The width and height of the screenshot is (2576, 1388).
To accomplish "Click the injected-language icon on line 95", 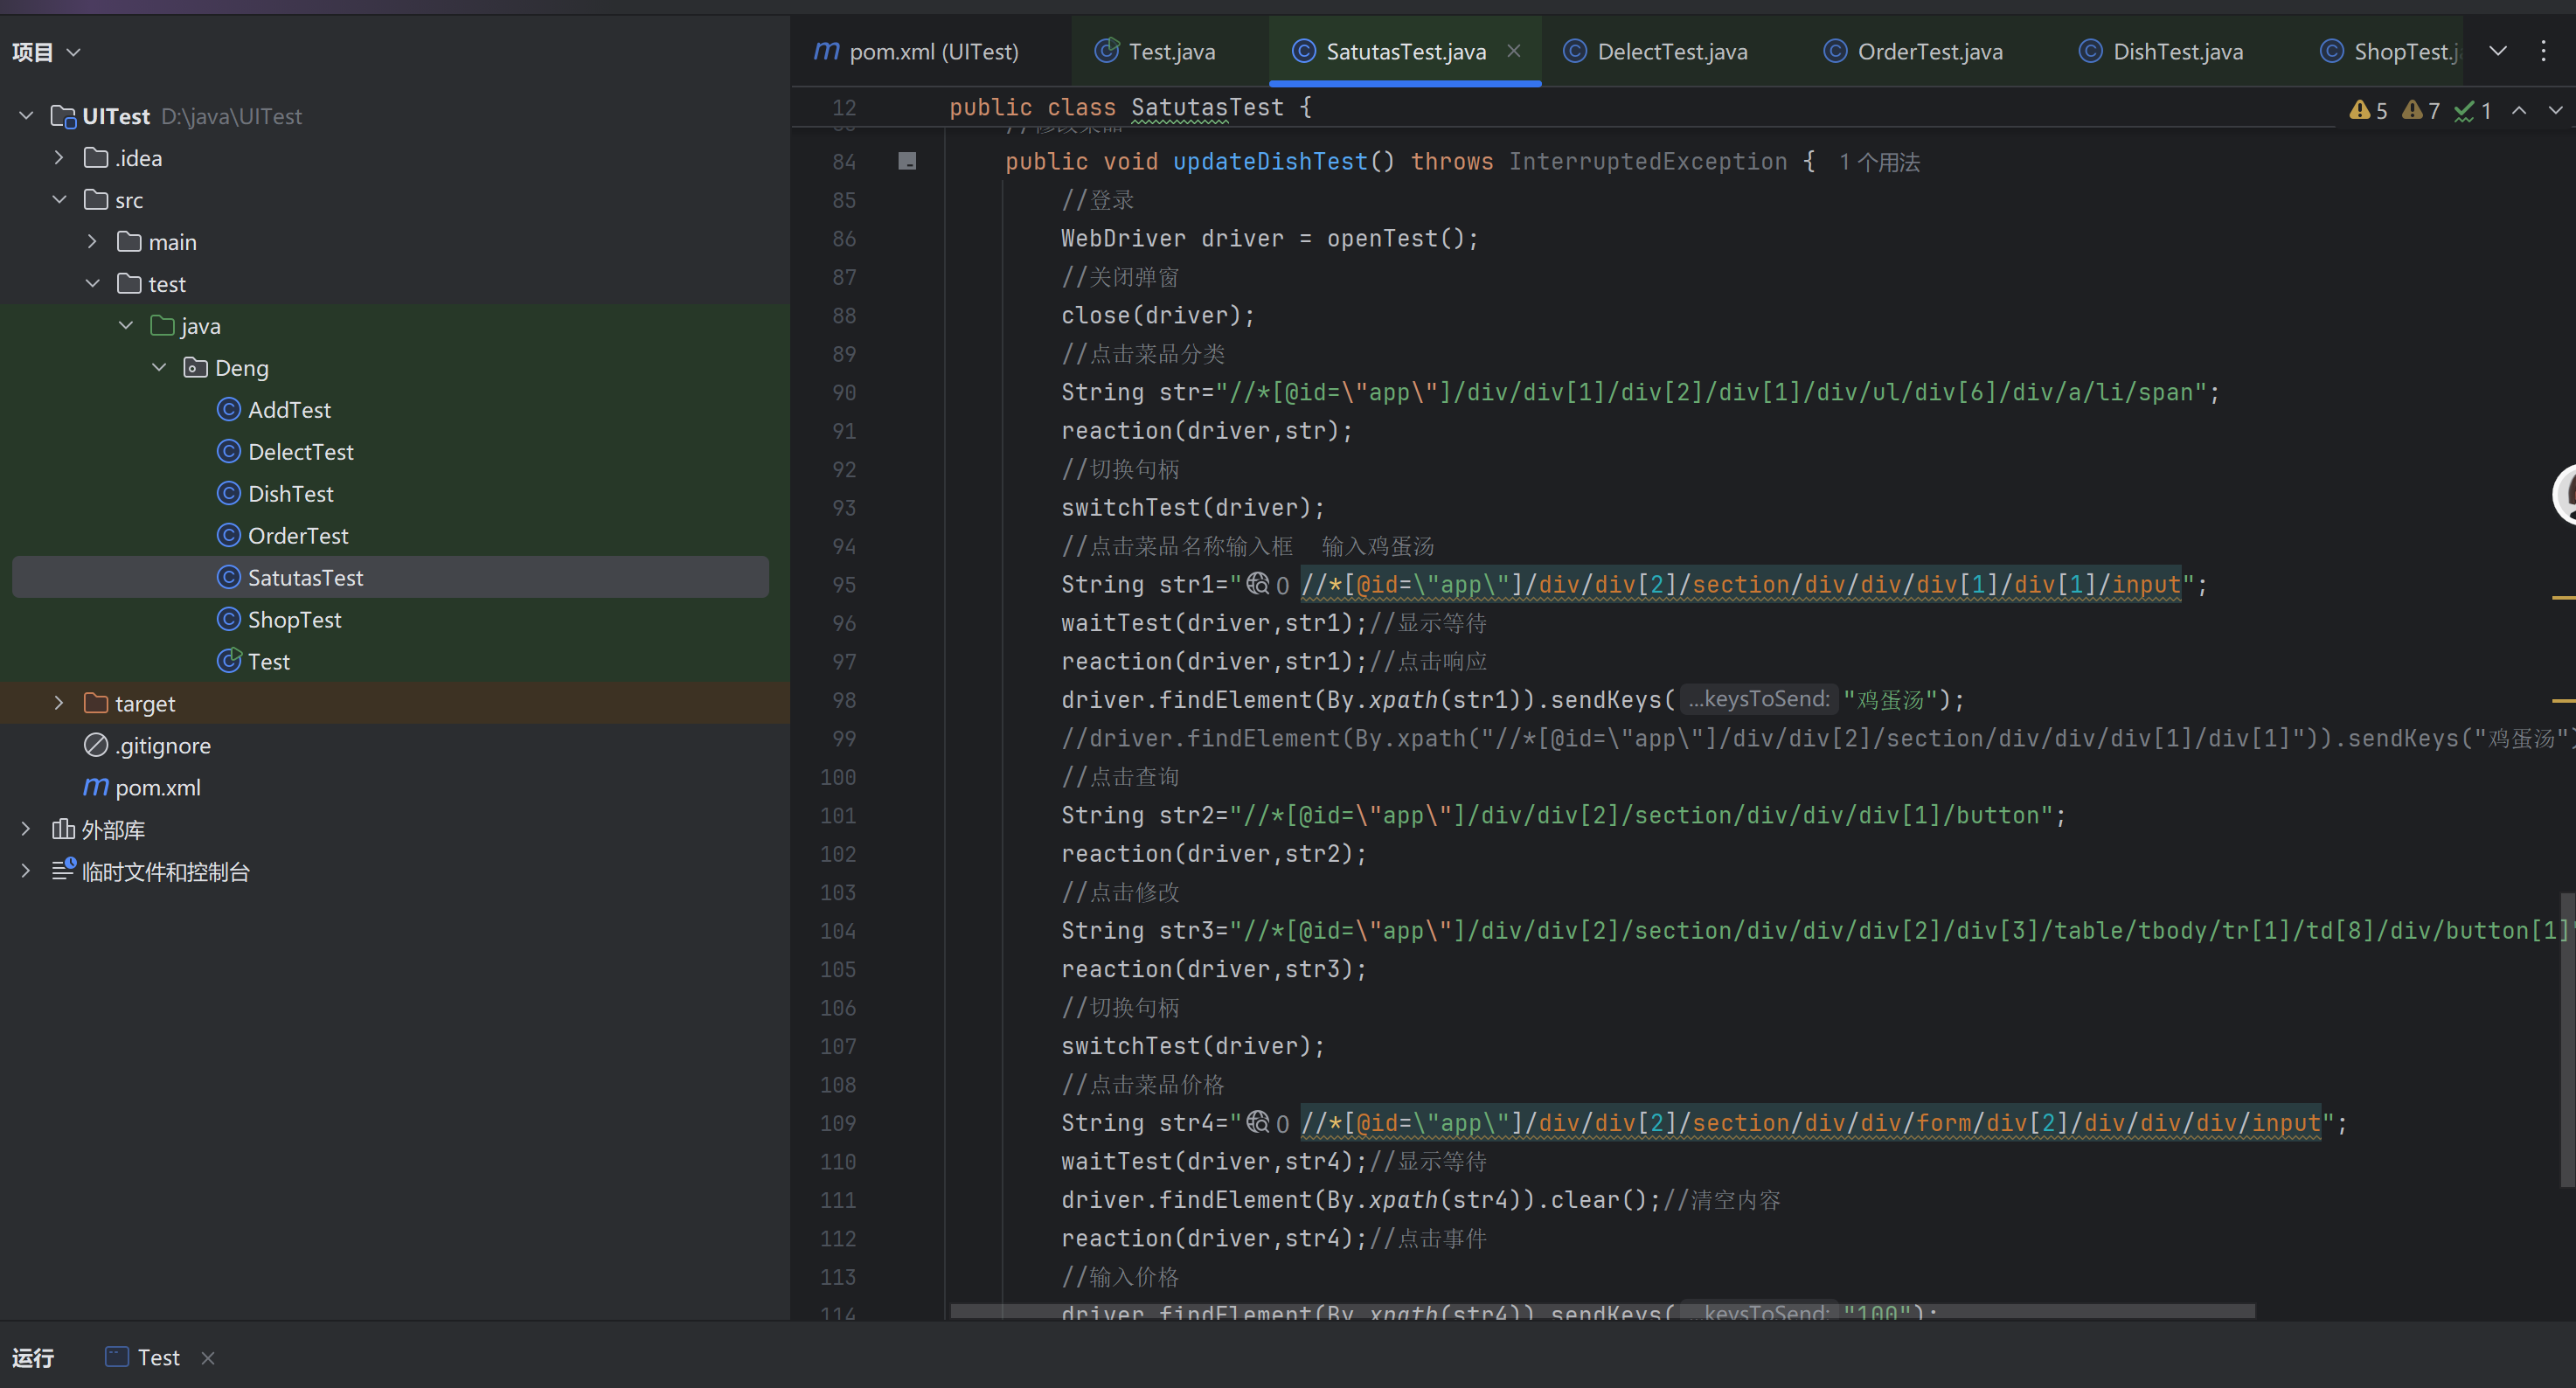I will tap(1257, 584).
